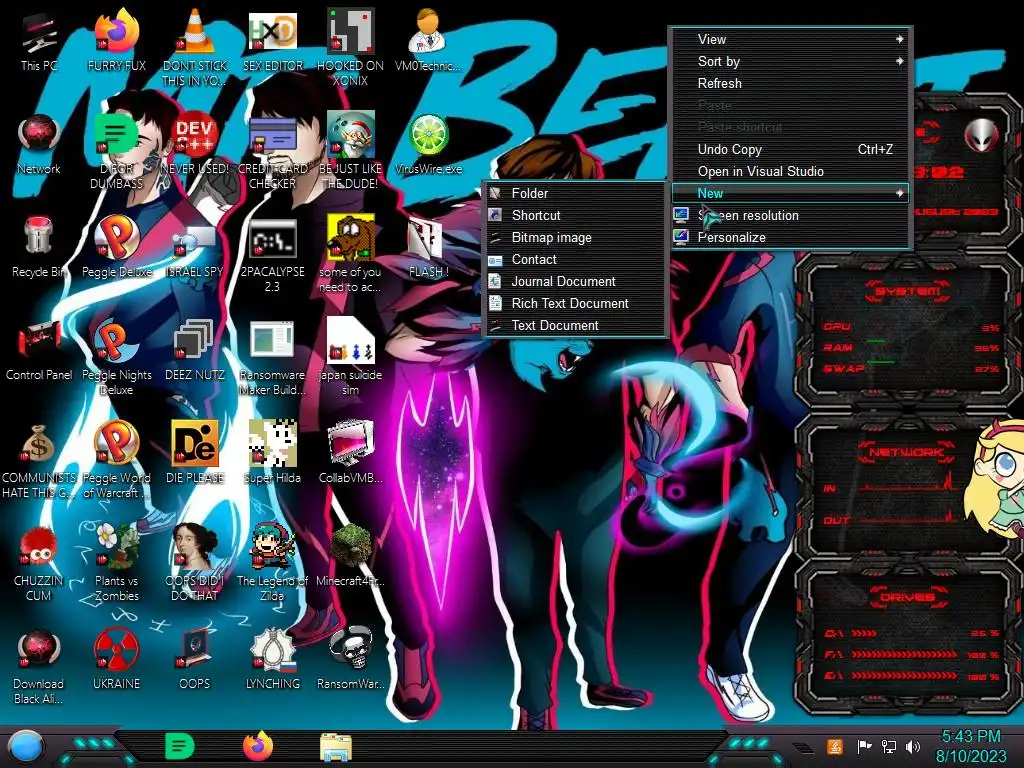This screenshot has height=768, width=1024.
Task: Select the DEEZ NUTZ stacked windows icon
Action: [195, 350]
